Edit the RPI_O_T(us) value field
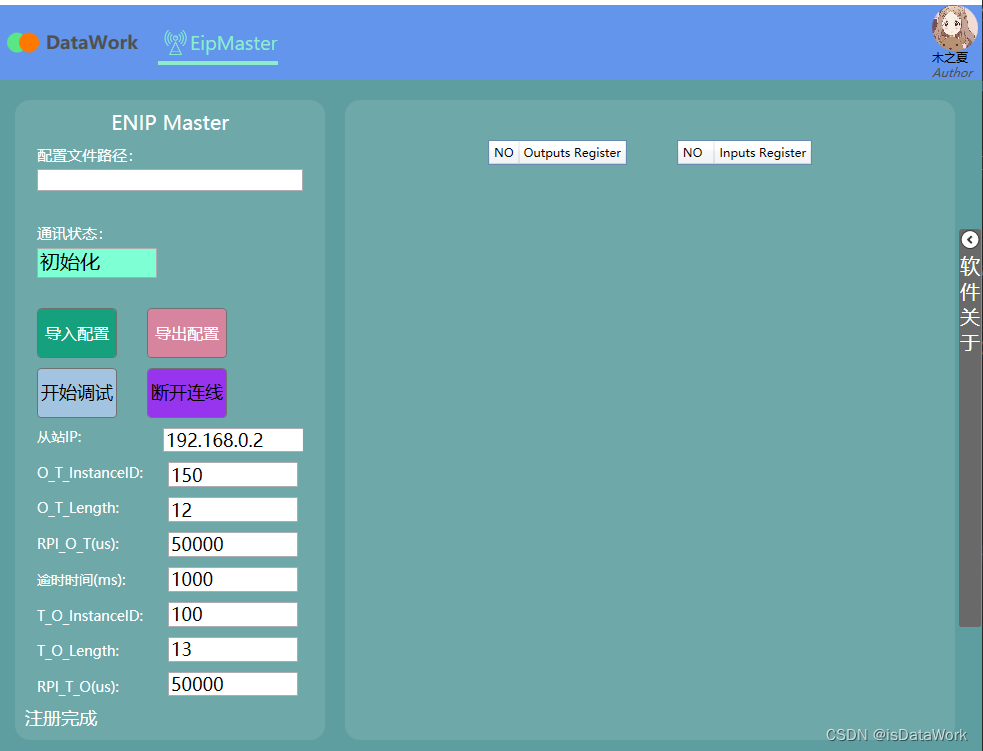983x751 pixels. 233,544
